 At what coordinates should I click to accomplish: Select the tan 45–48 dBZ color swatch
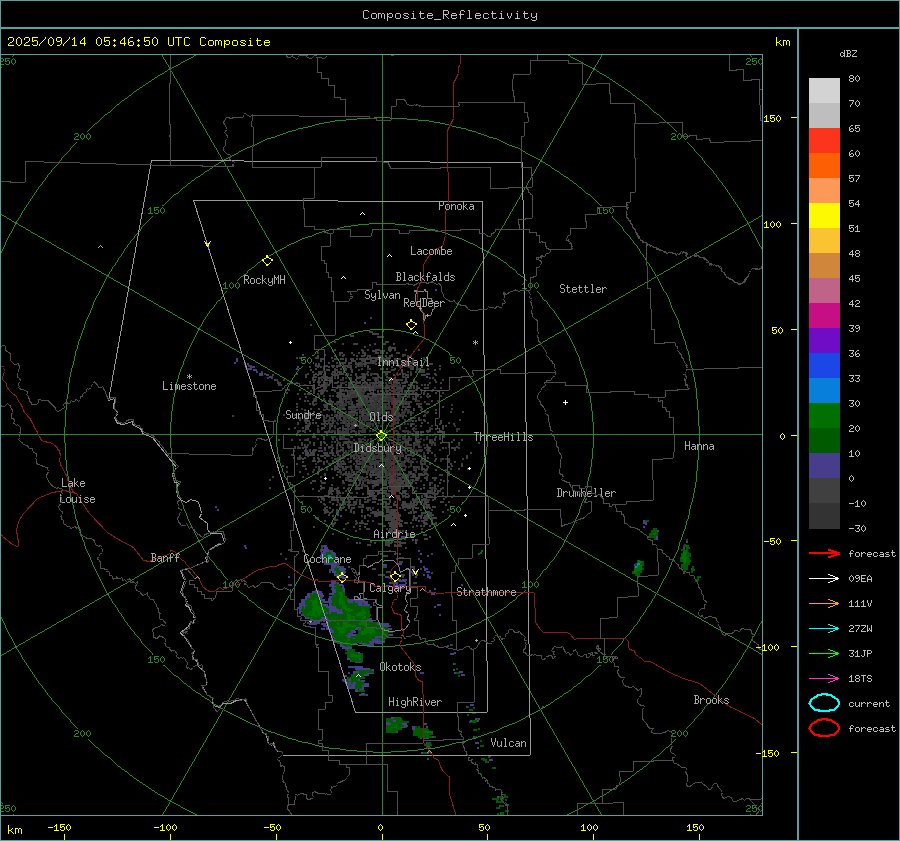coord(824,266)
